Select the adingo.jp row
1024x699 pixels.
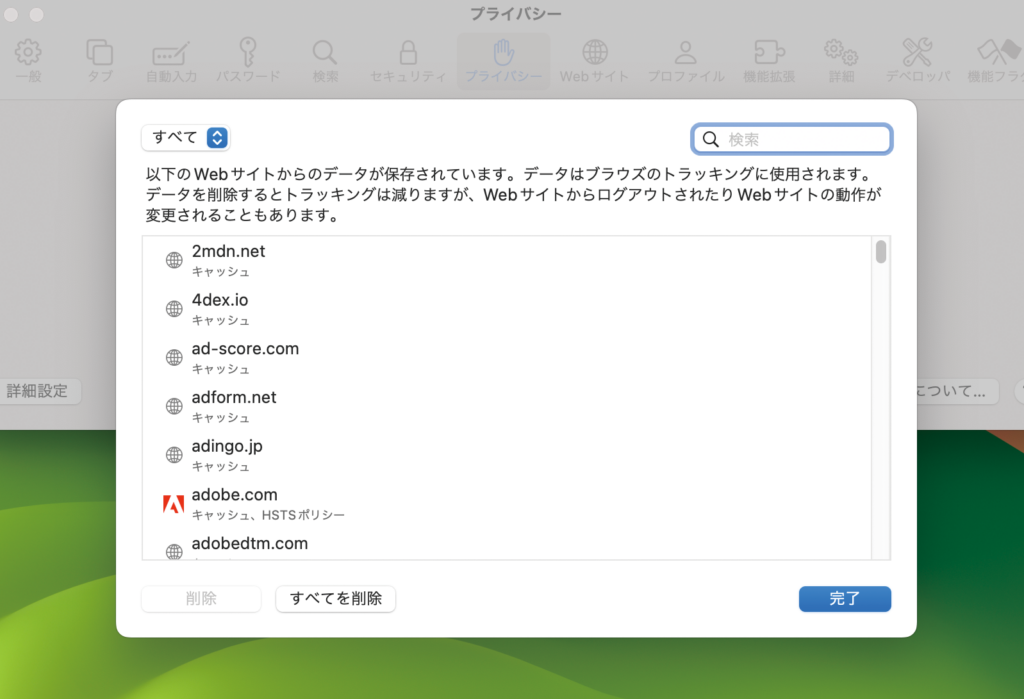point(507,455)
